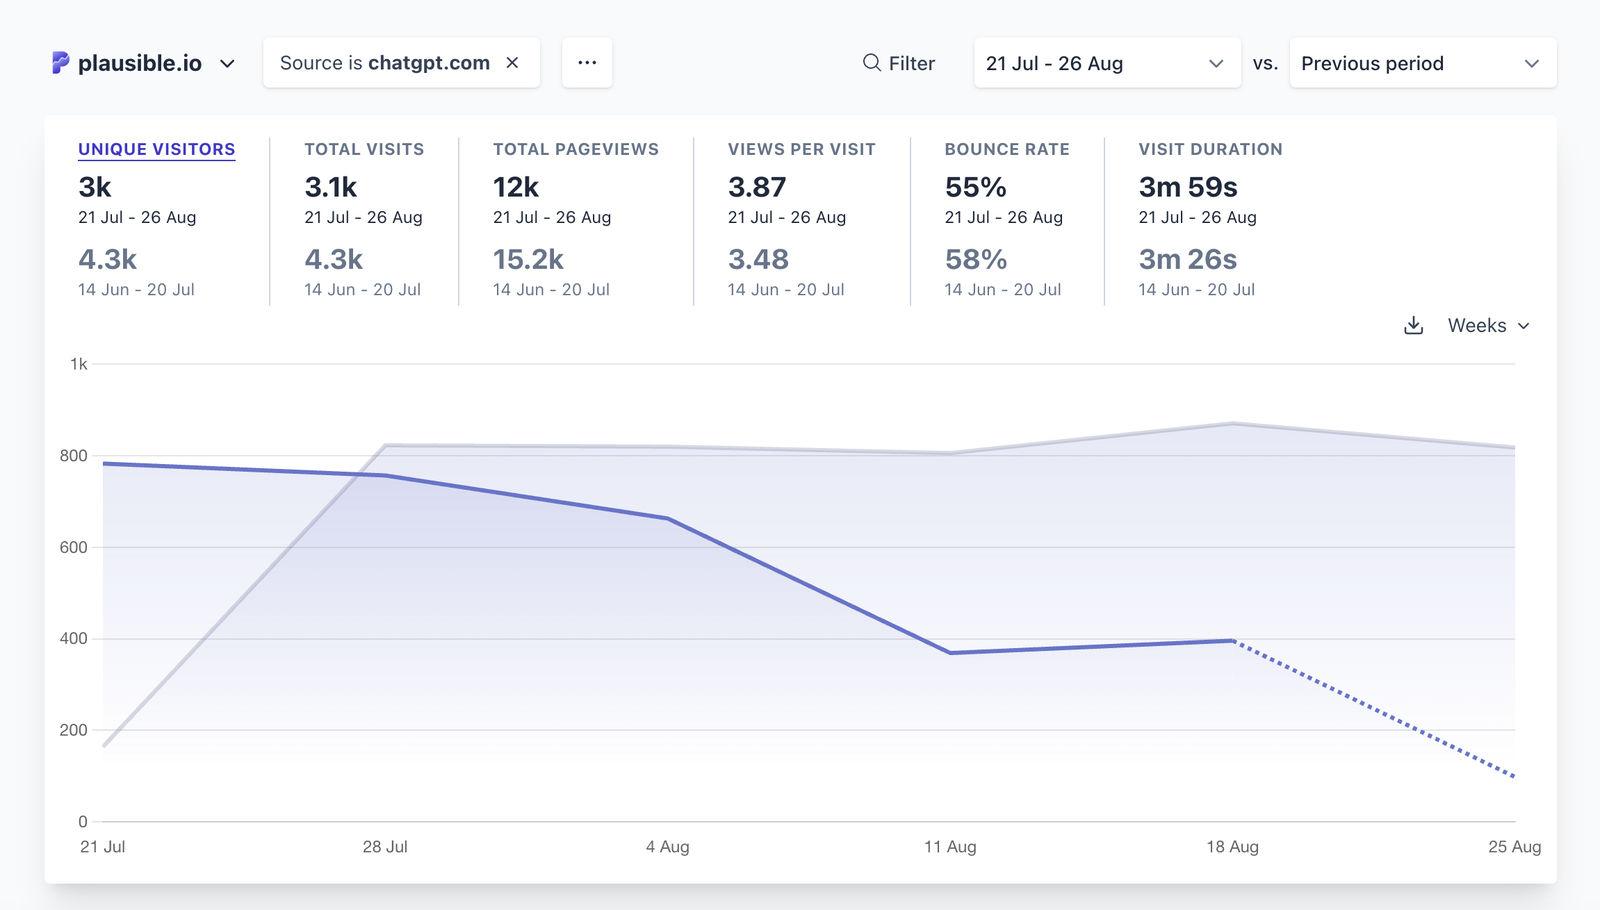
Task: Click the Plausible logo icon
Action: [x=61, y=63]
